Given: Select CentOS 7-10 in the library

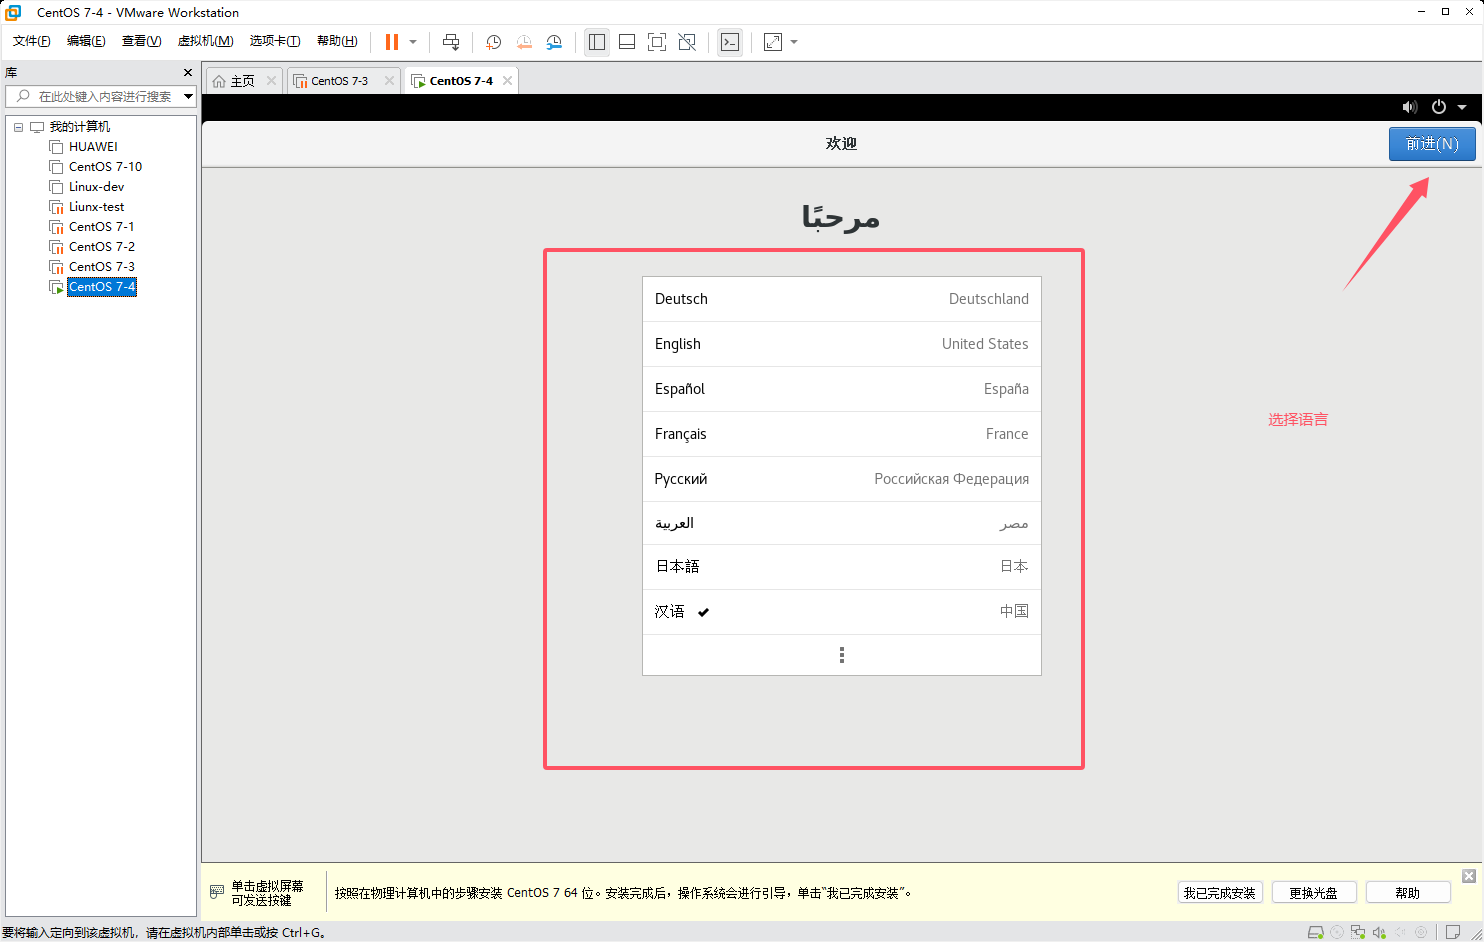Looking at the screenshot, I should 105,167.
